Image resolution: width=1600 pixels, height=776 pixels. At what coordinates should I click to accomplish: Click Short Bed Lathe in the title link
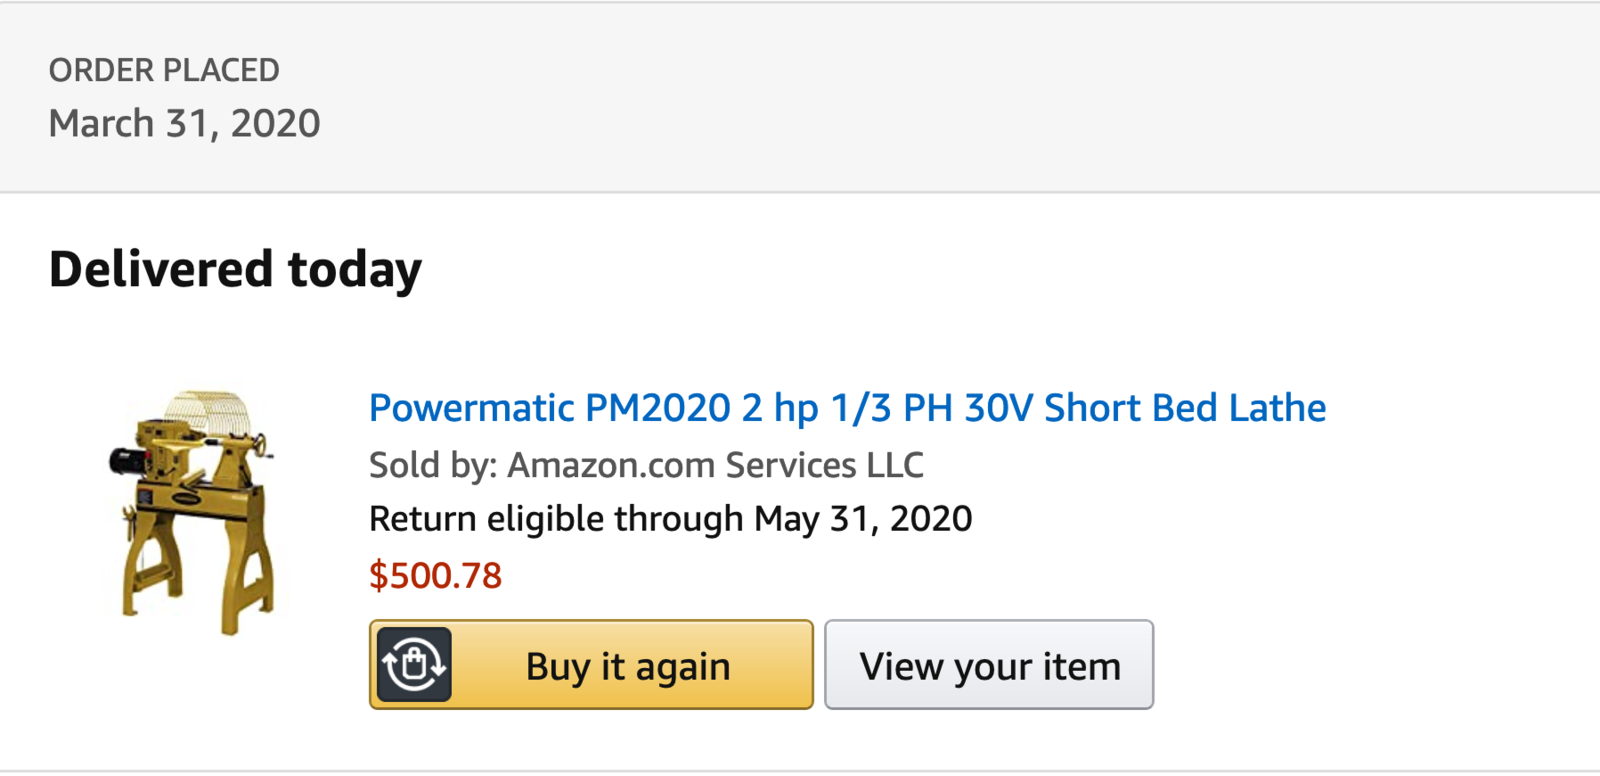[1185, 408]
